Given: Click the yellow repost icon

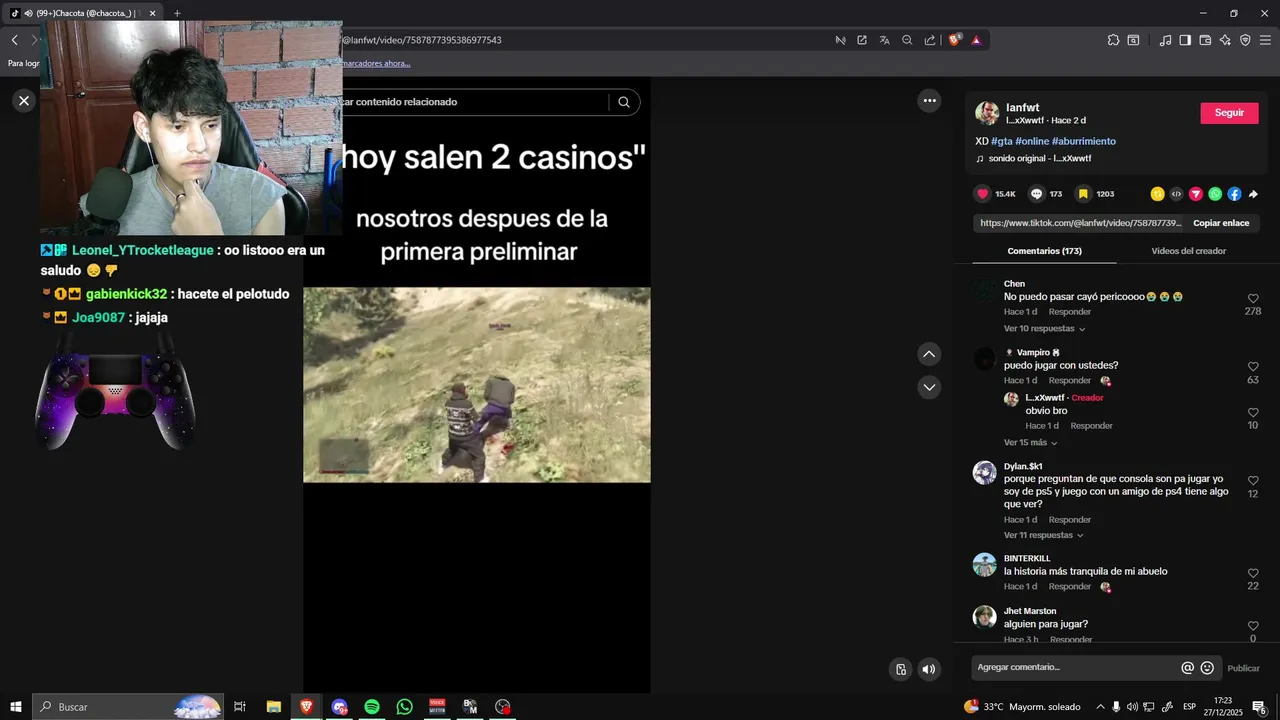Looking at the screenshot, I should pos(1157,194).
